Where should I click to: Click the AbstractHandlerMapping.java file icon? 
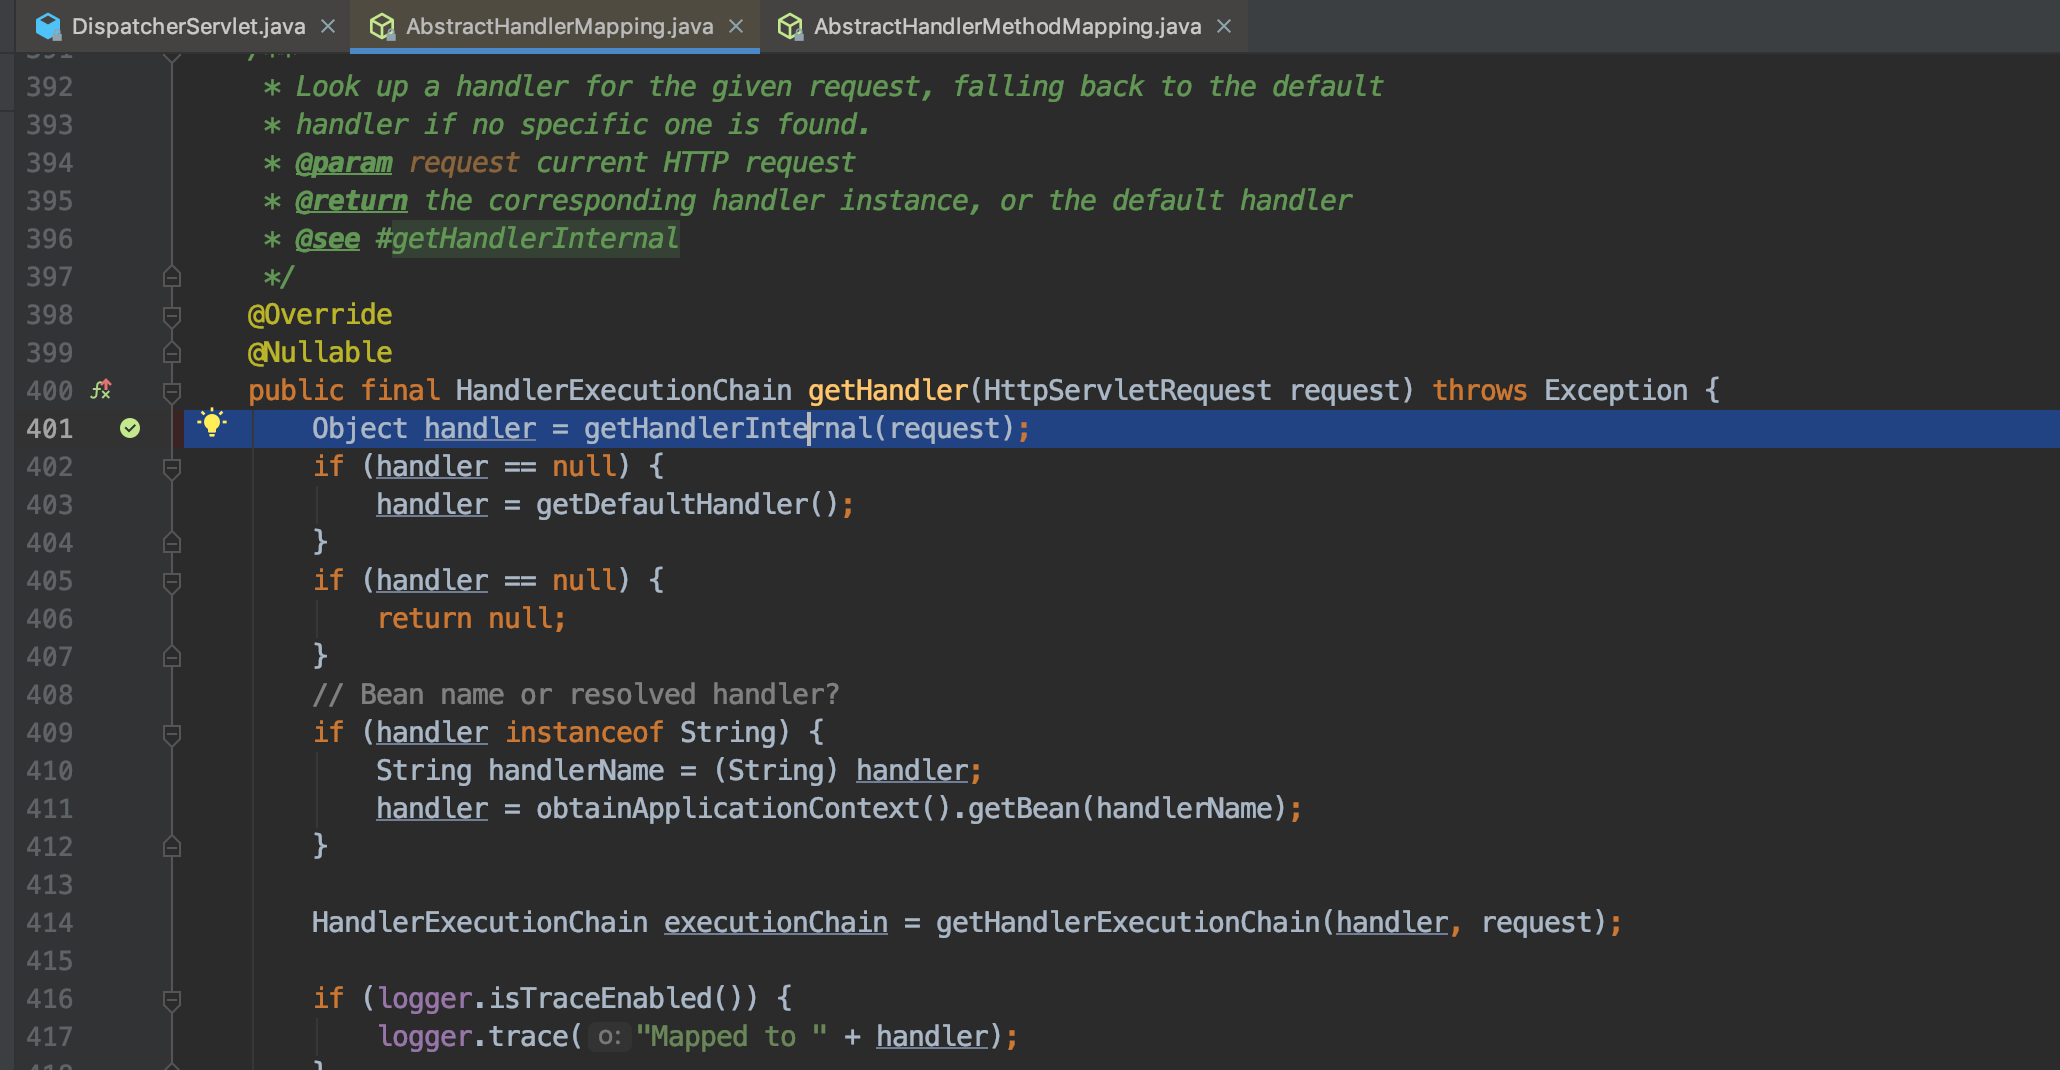tap(382, 27)
